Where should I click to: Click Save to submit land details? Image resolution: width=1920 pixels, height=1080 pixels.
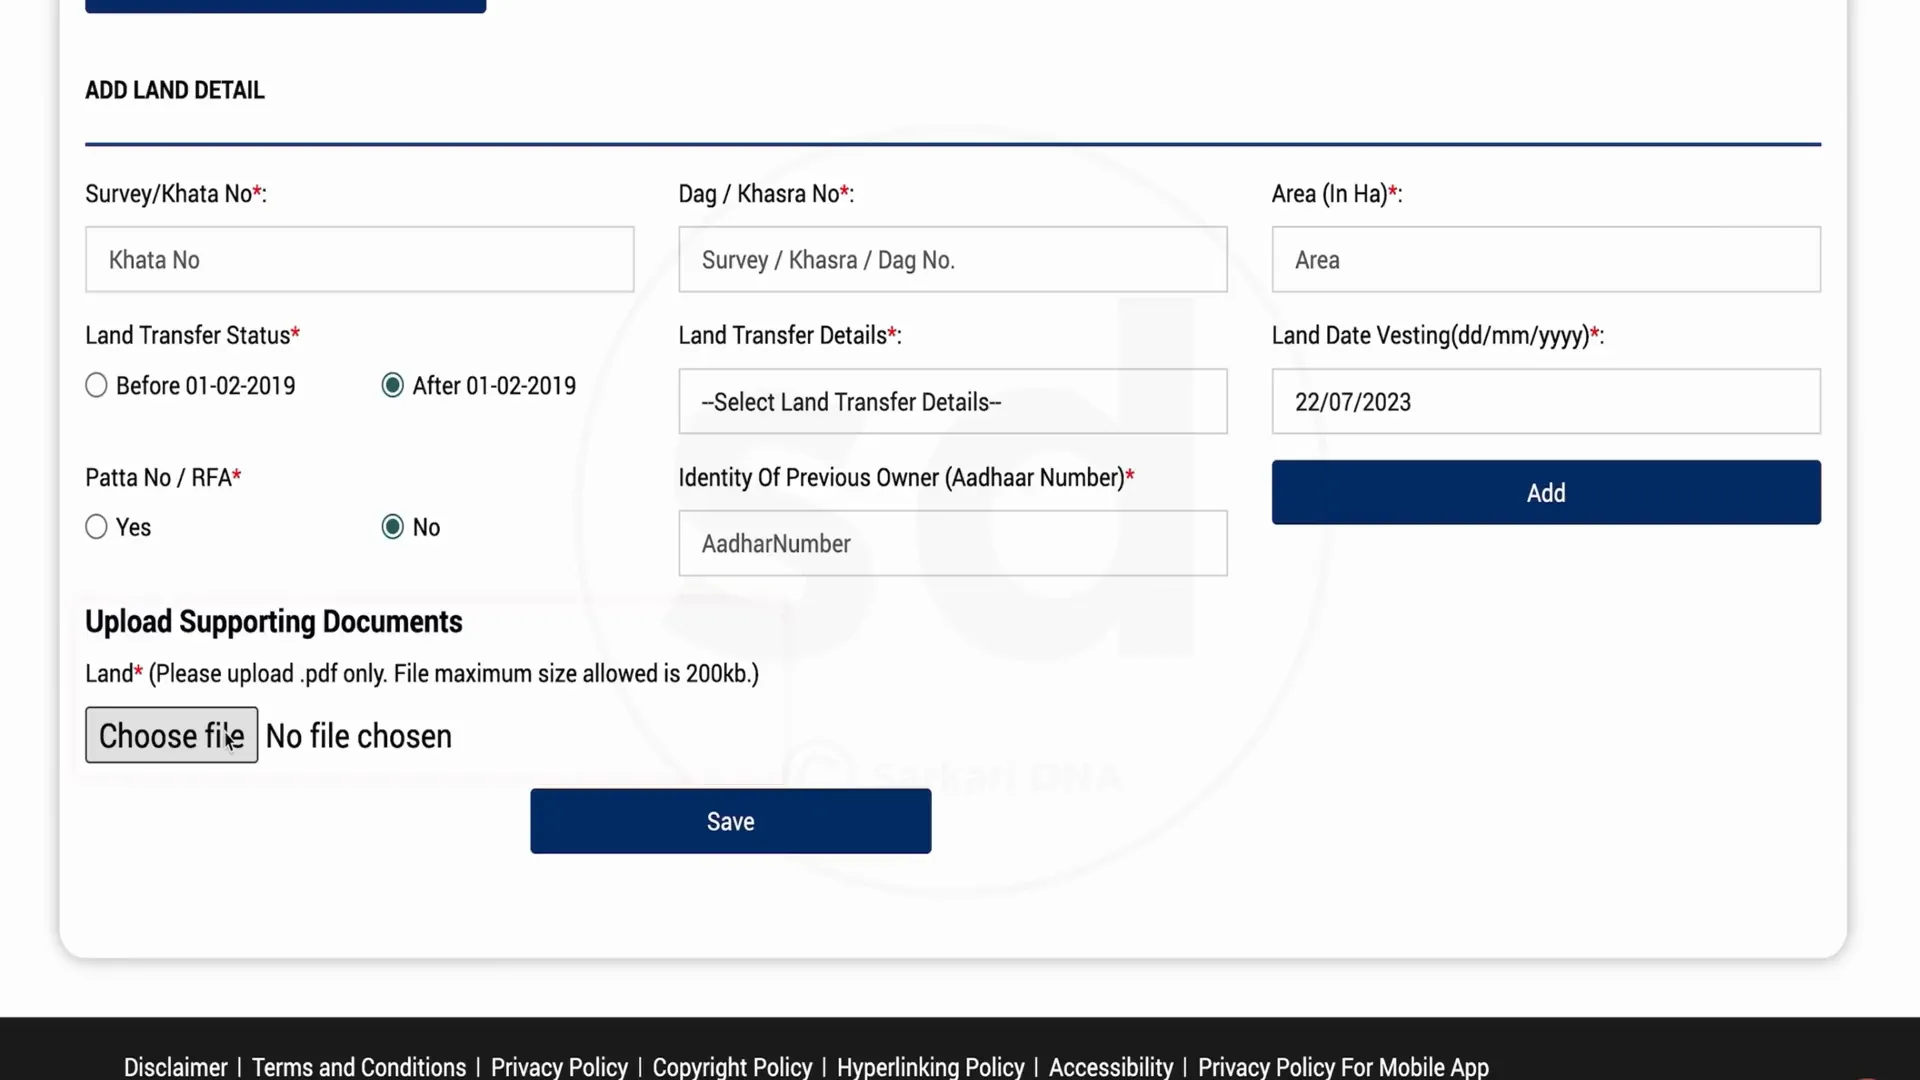coord(731,820)
